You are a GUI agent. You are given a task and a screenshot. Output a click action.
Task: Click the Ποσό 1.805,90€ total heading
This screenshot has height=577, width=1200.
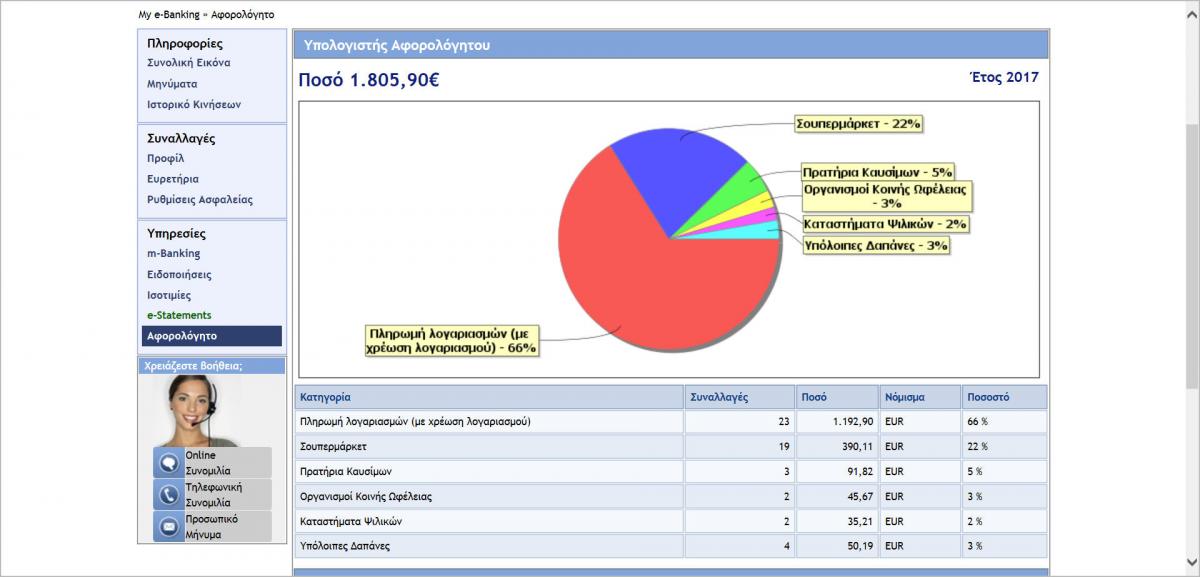[x=369, y=80]
